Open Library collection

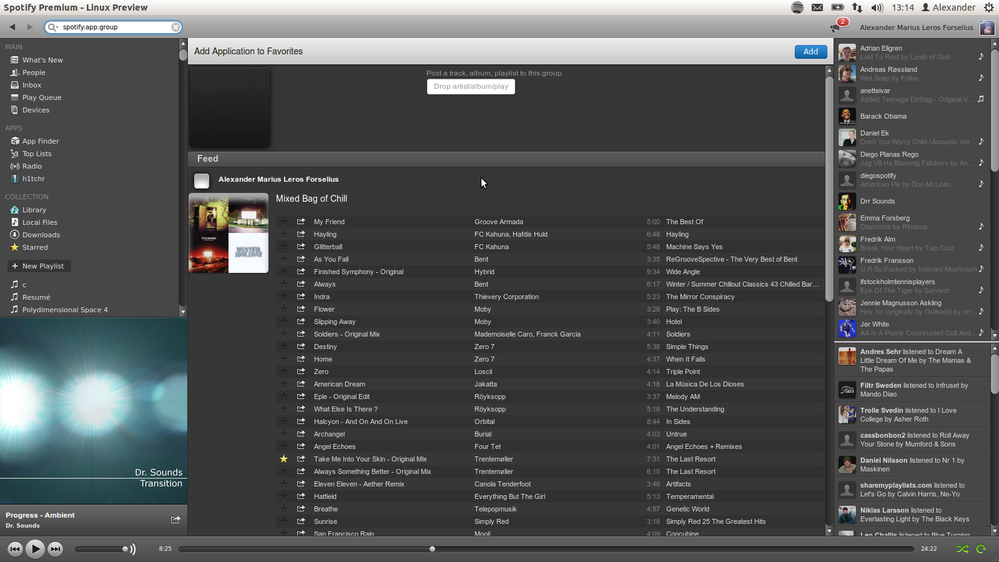click(34, 210)
